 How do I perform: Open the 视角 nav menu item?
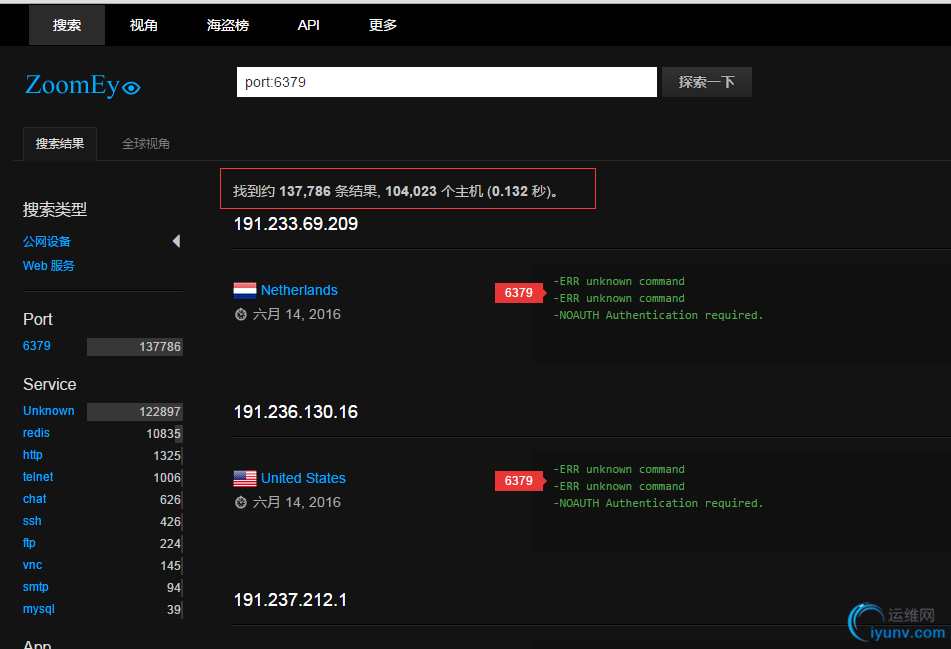tap(143, 25)
